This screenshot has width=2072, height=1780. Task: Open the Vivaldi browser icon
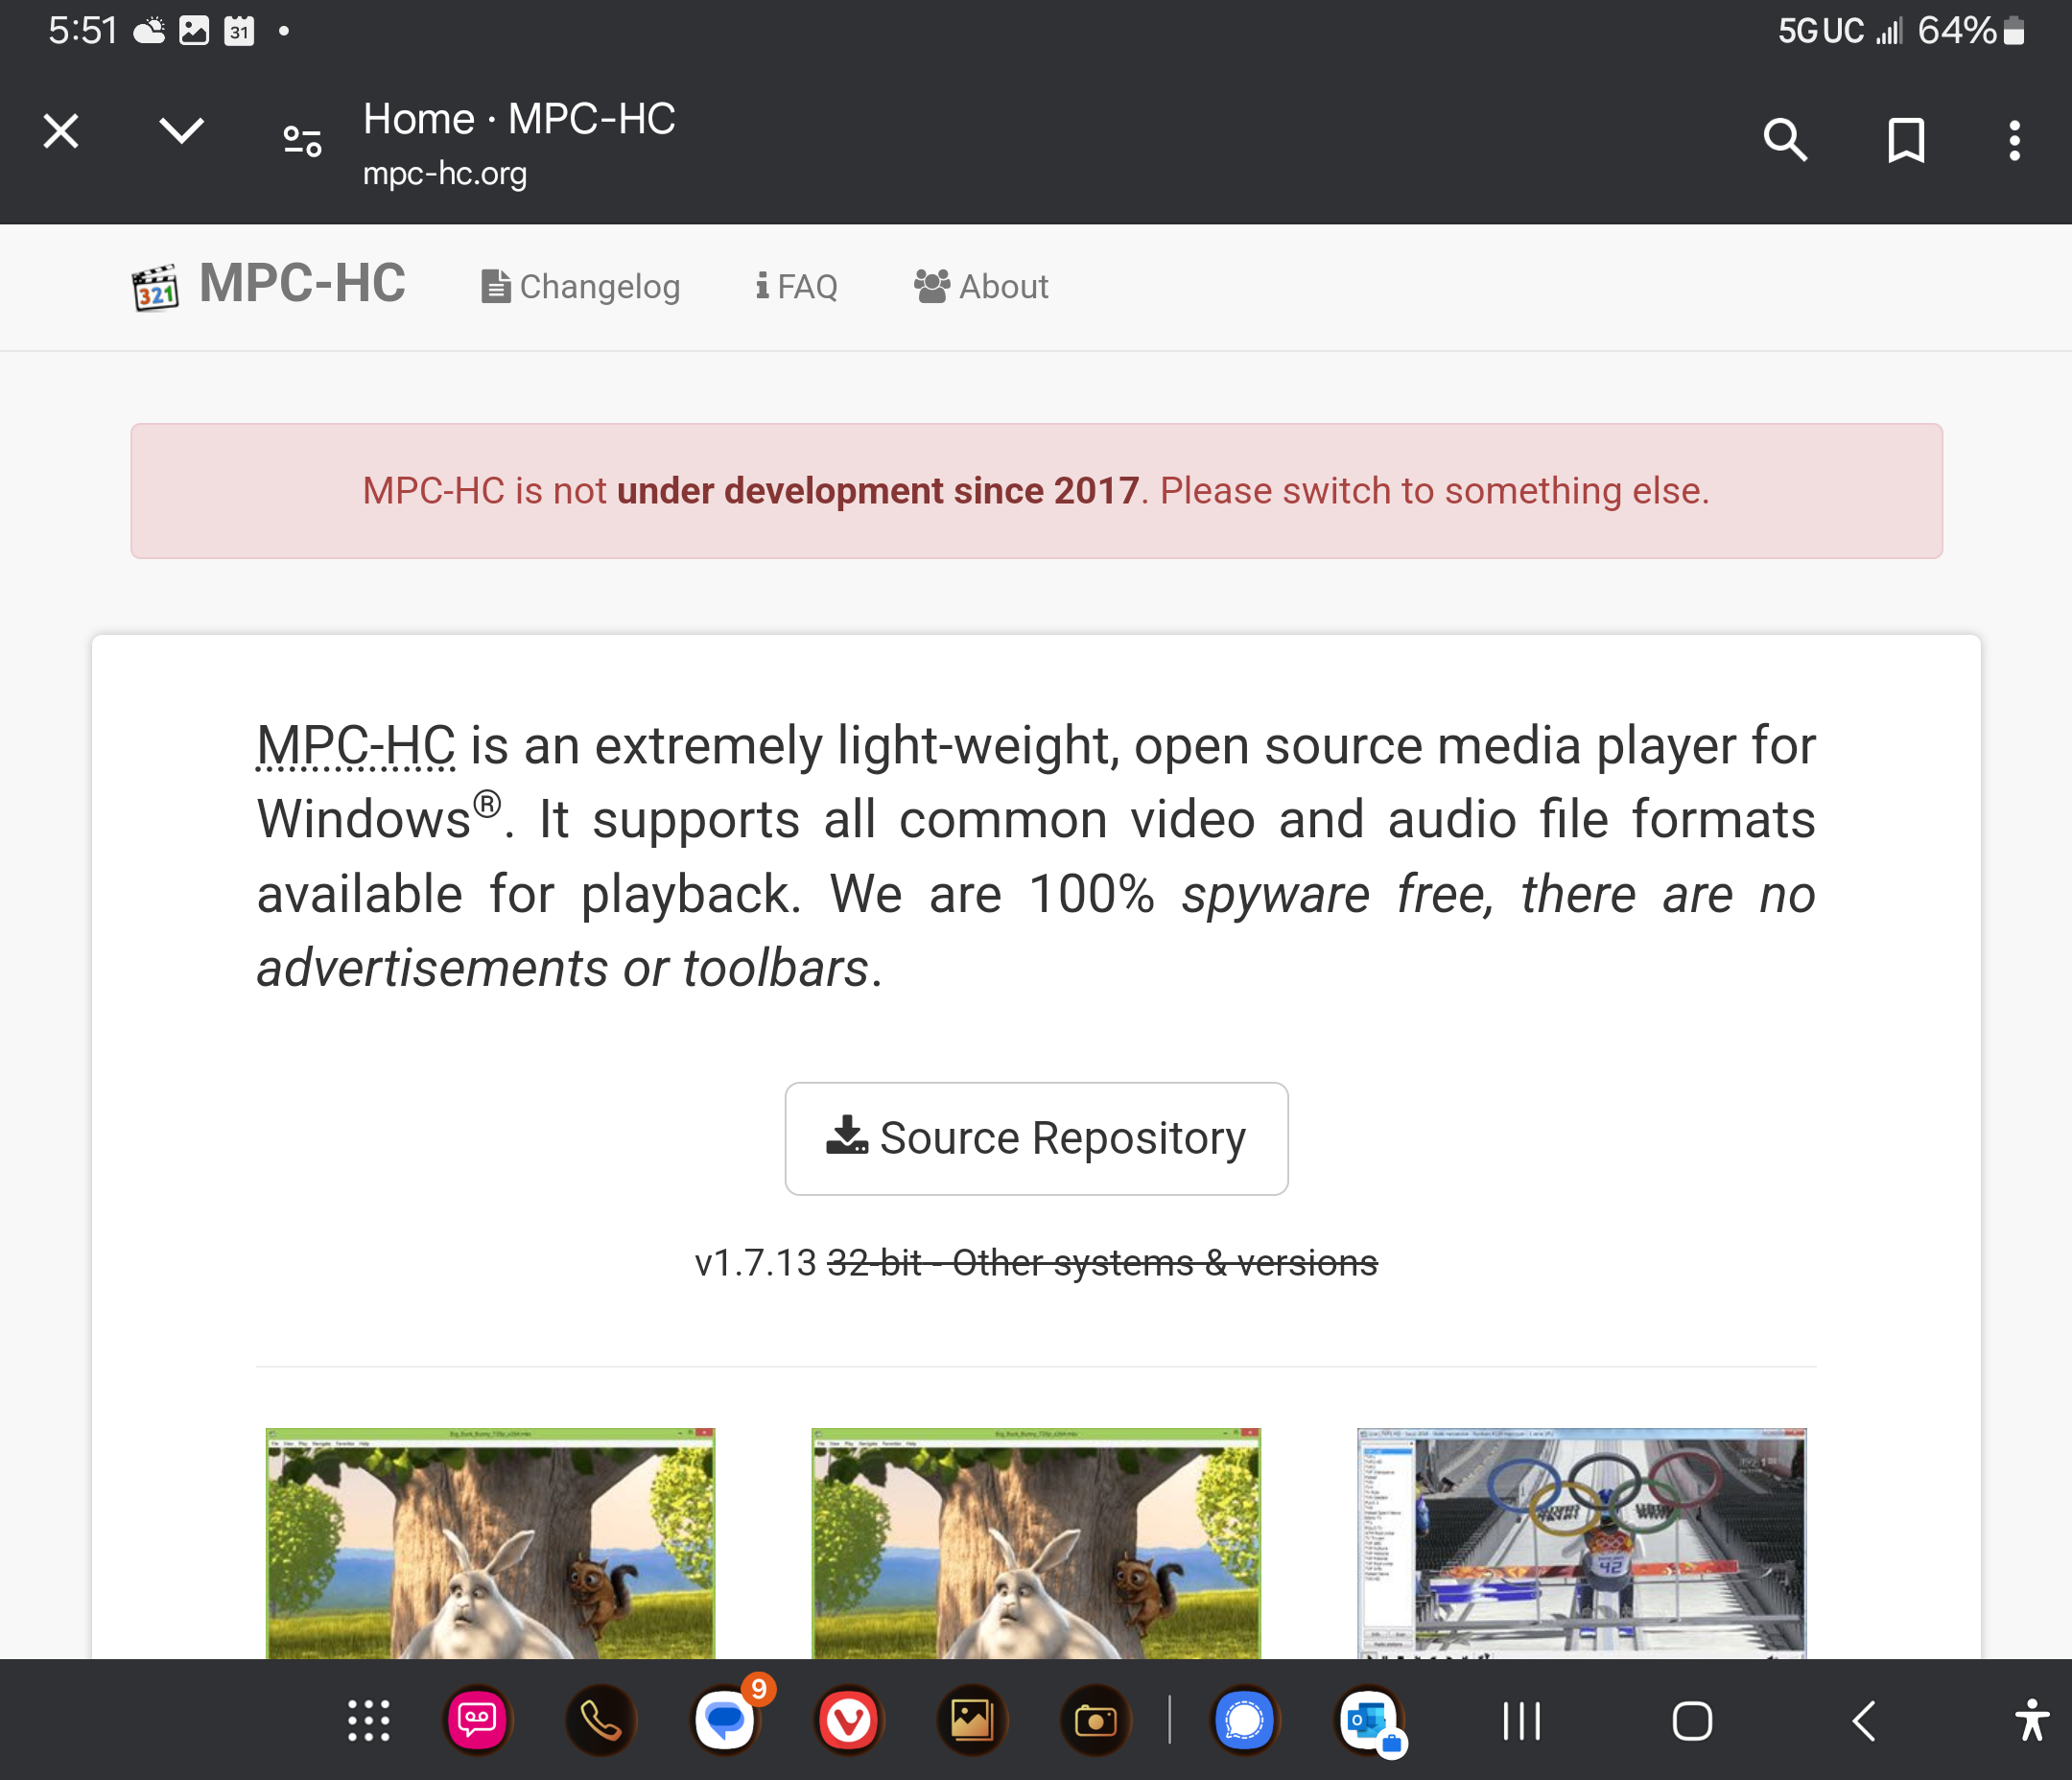pyautogui.click(x=849, y=1721)
